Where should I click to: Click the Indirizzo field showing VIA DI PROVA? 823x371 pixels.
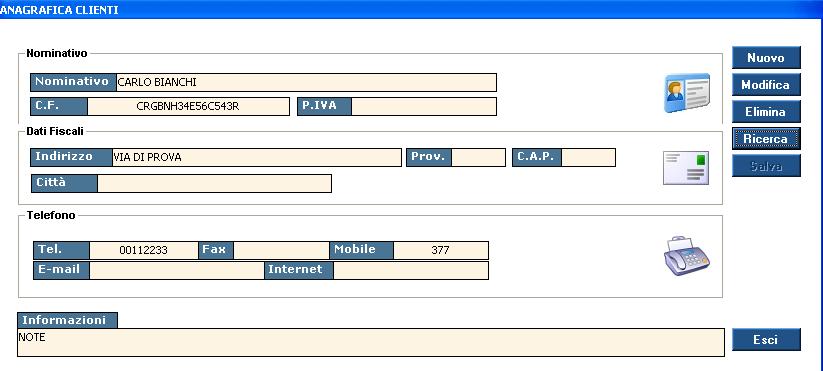pyautogui.click(x=257, y=157)
